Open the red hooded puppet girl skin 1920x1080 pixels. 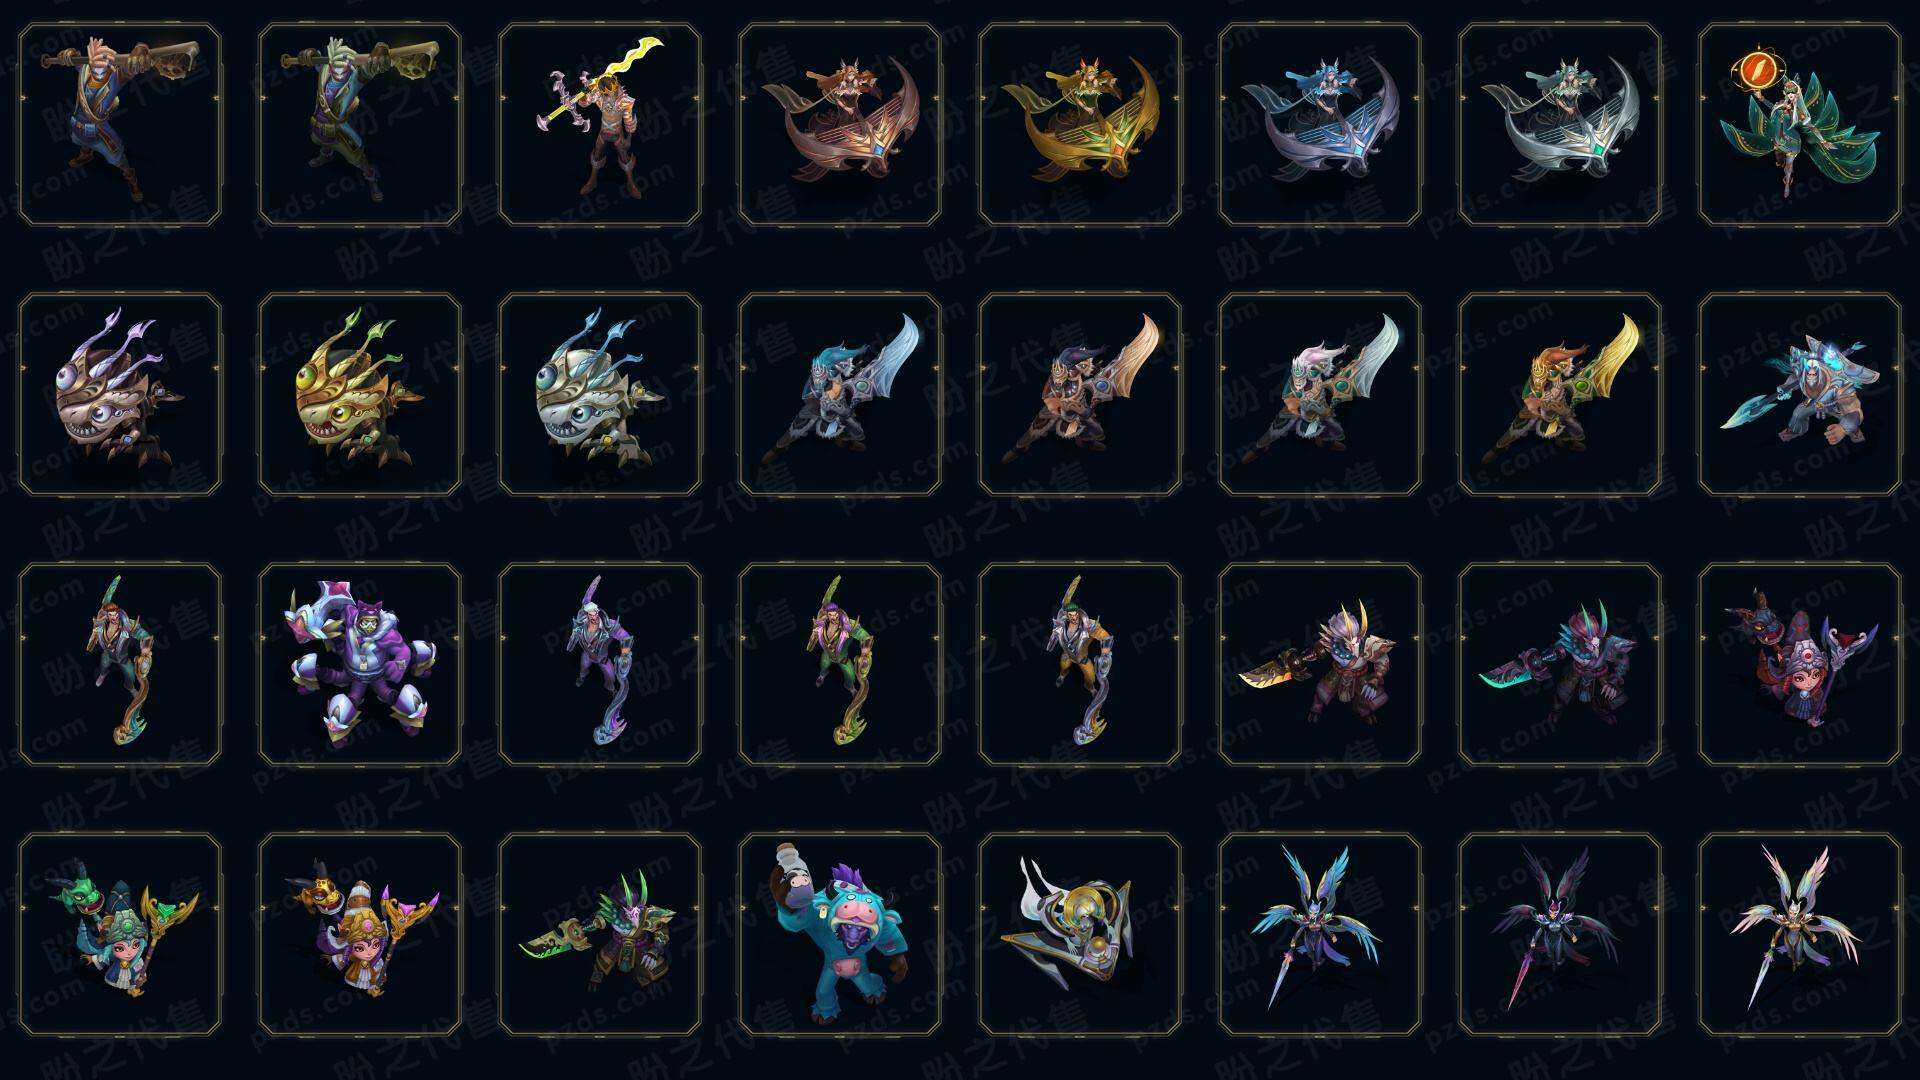1800,664
